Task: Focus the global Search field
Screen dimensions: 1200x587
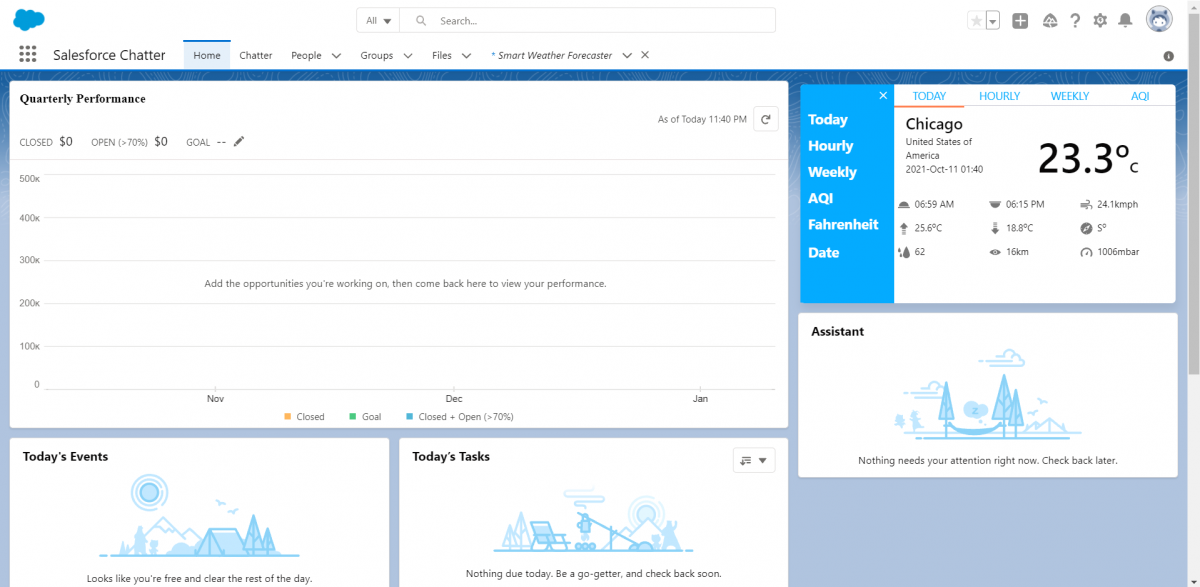Action: pyautogui.click(x=587, y=20)
